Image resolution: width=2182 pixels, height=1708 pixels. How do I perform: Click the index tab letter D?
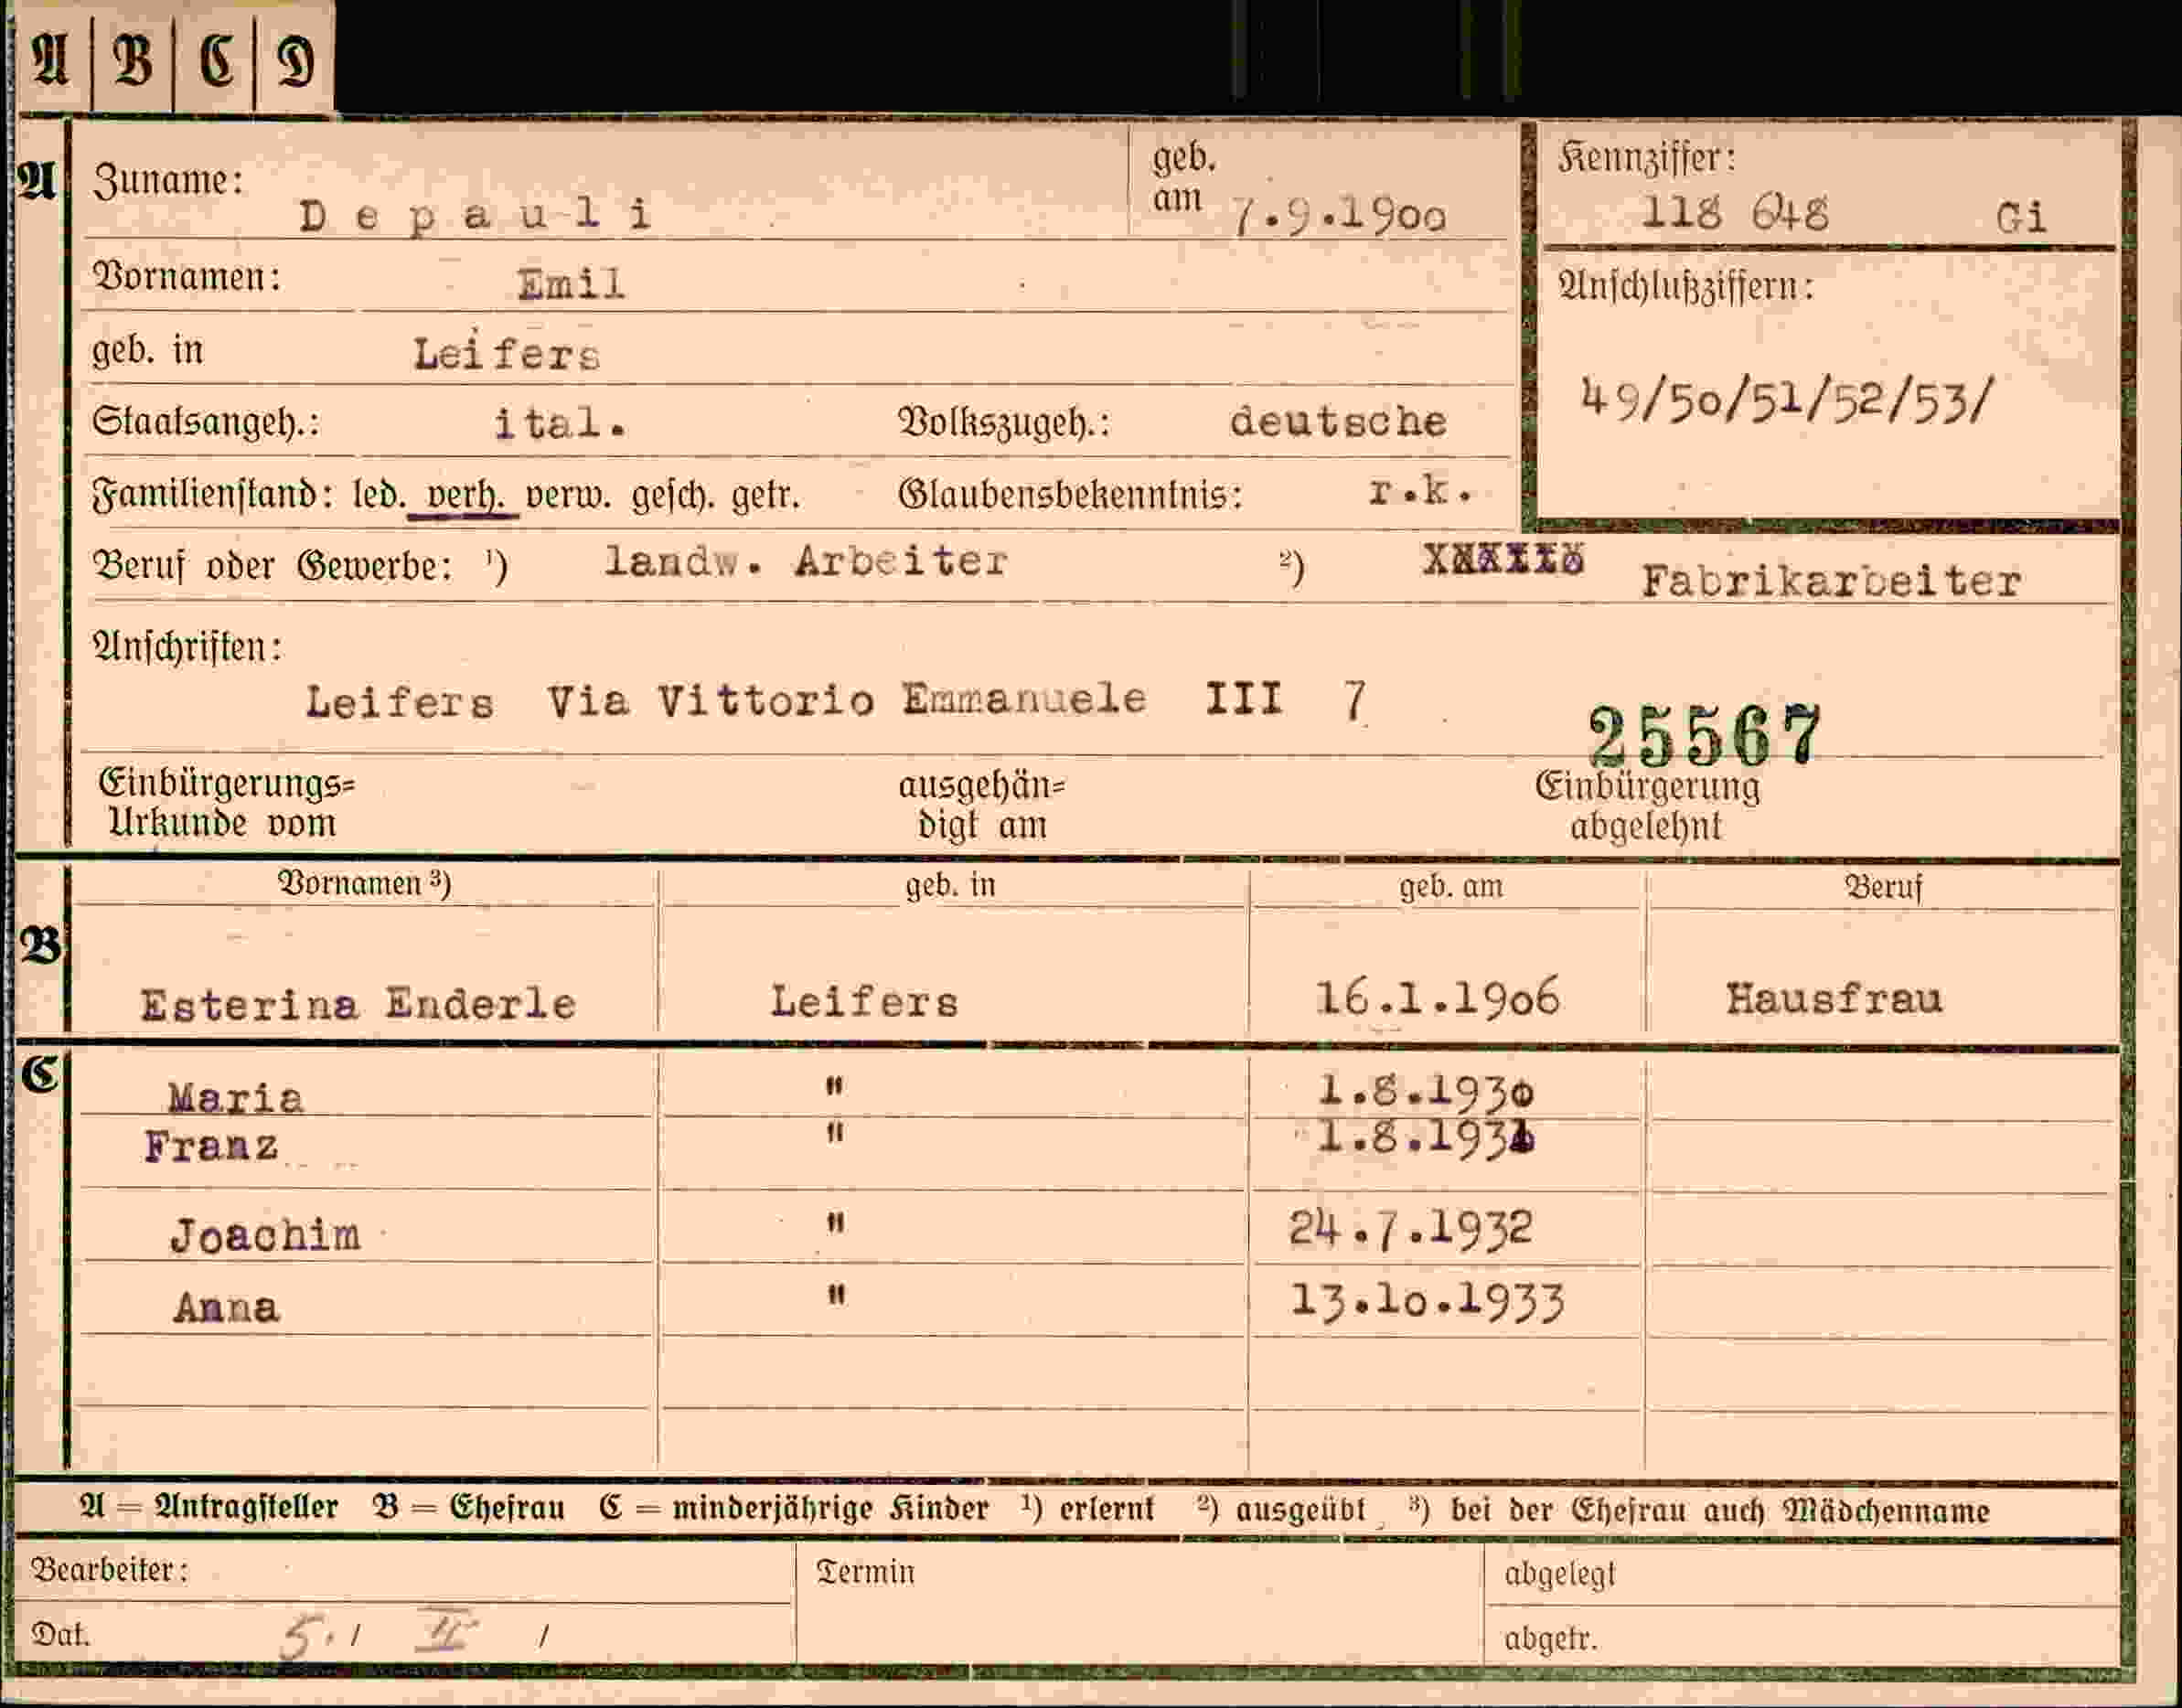[x=295, y=61]
